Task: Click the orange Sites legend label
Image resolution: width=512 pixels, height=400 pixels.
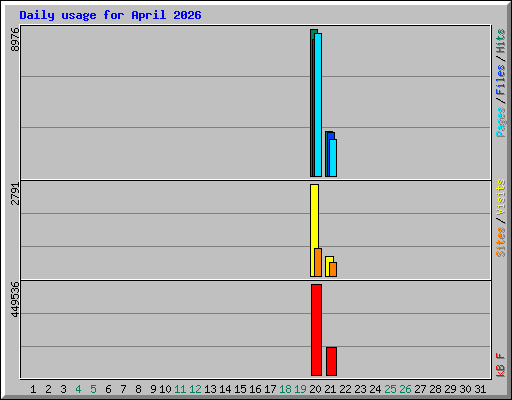Action: click(x=501, y=242)
